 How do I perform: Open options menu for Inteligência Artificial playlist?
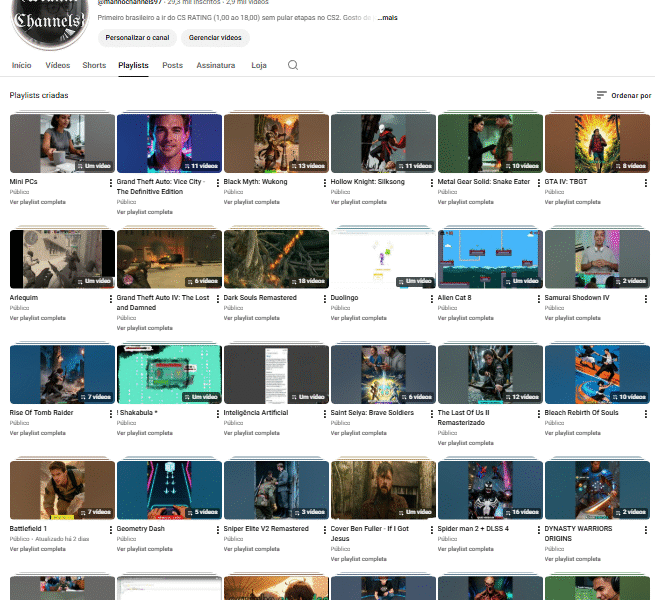pyautogui.click(x=325, y=414)
